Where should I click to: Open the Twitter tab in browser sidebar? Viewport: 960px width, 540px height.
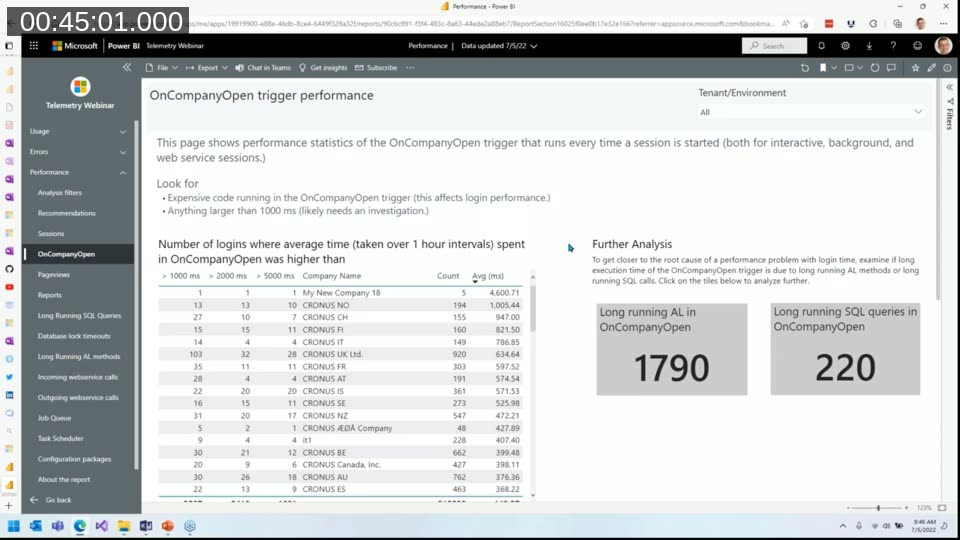tap(9, 377)
